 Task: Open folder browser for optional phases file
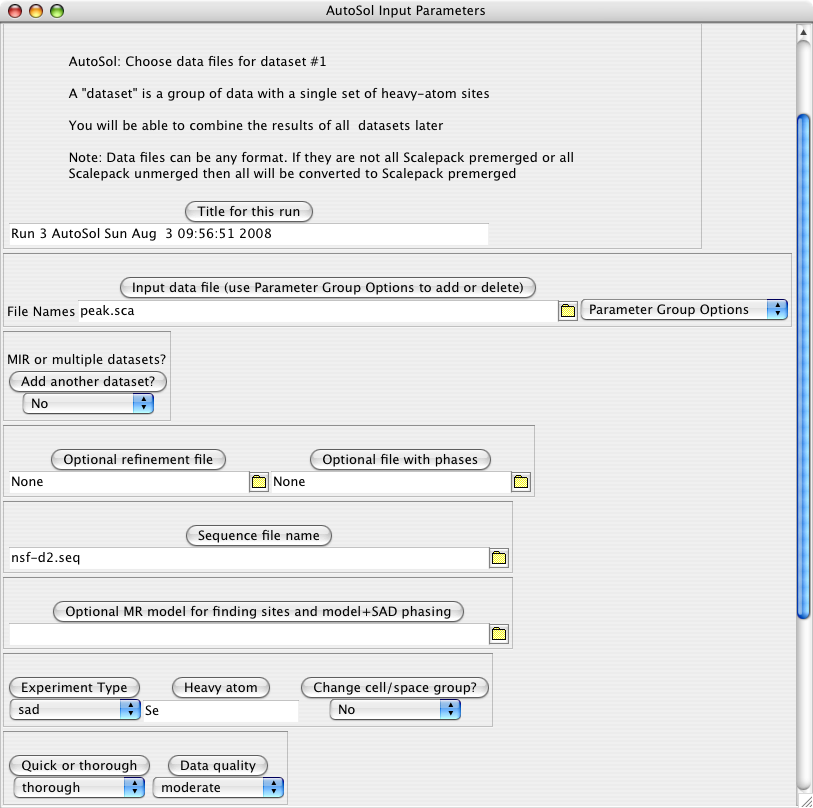[x=520, y=482]
